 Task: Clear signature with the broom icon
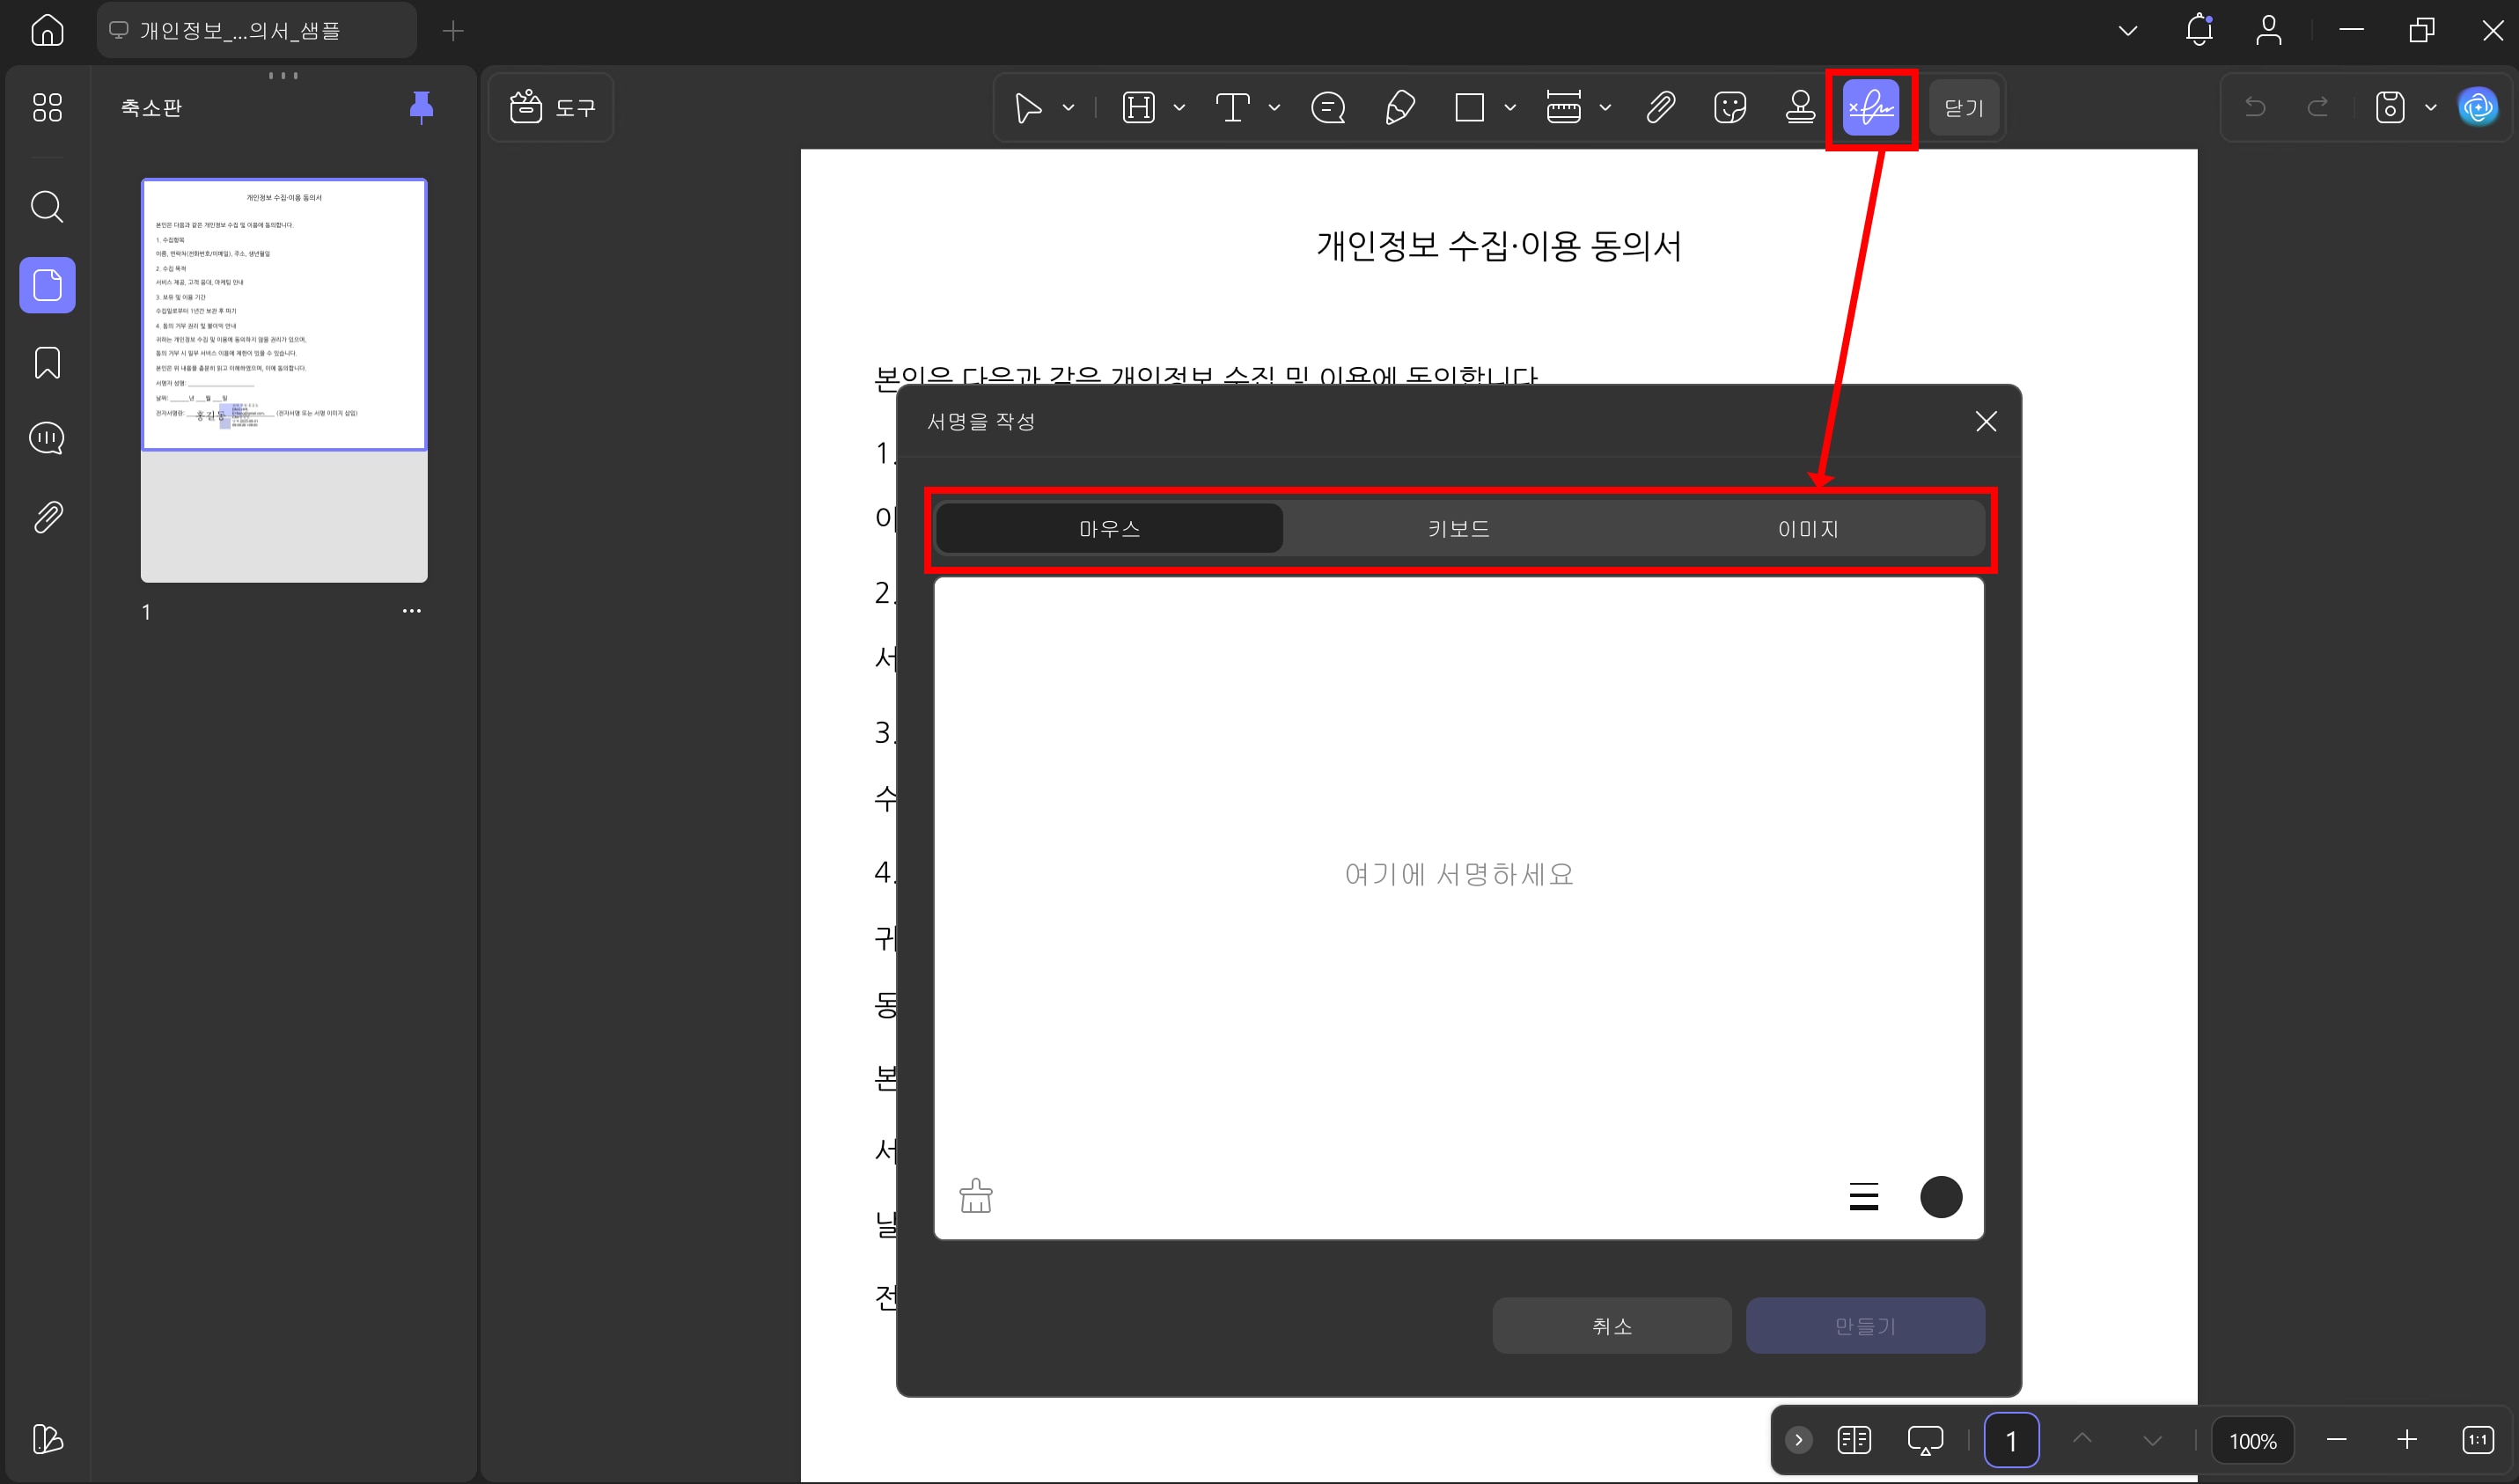click(975, 1196)
